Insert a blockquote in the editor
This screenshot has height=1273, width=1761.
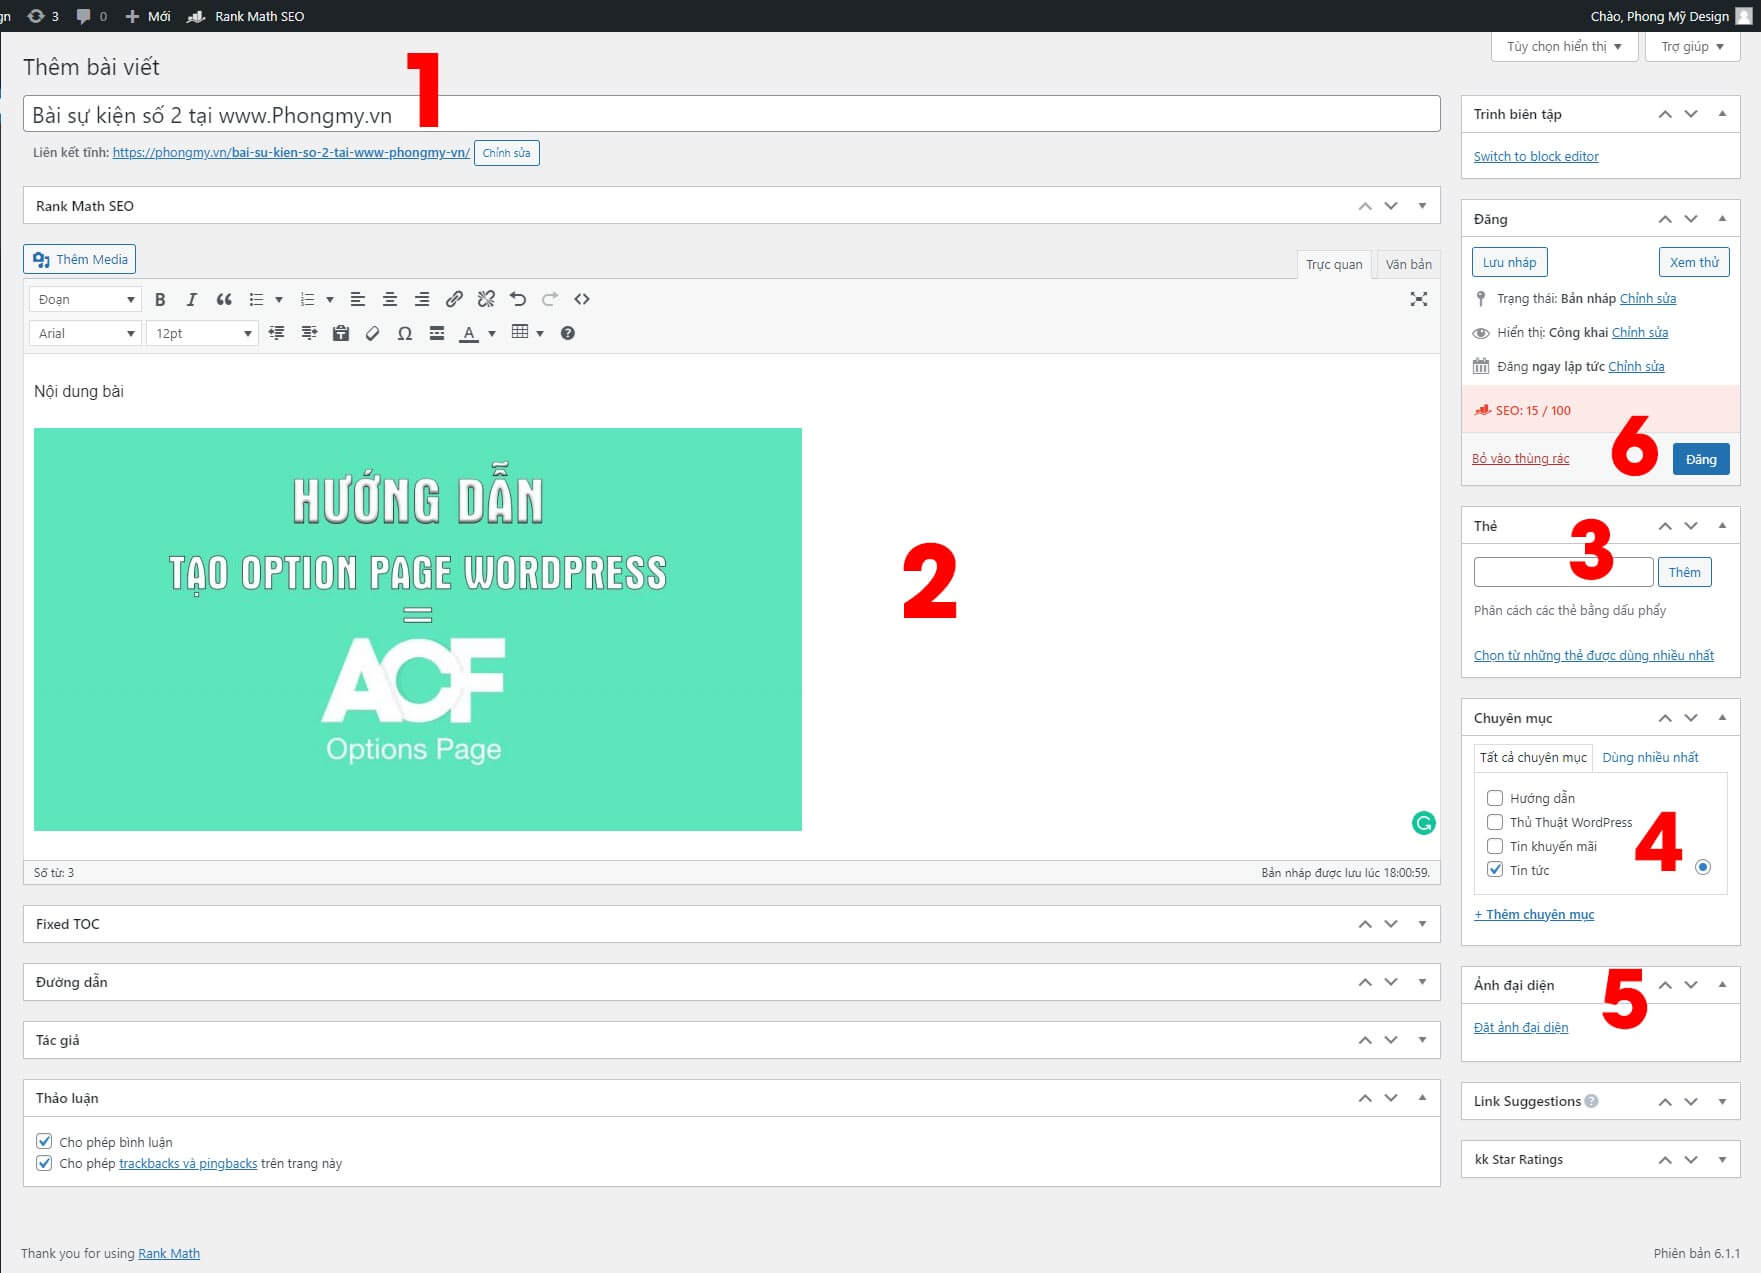pos(224,299)
